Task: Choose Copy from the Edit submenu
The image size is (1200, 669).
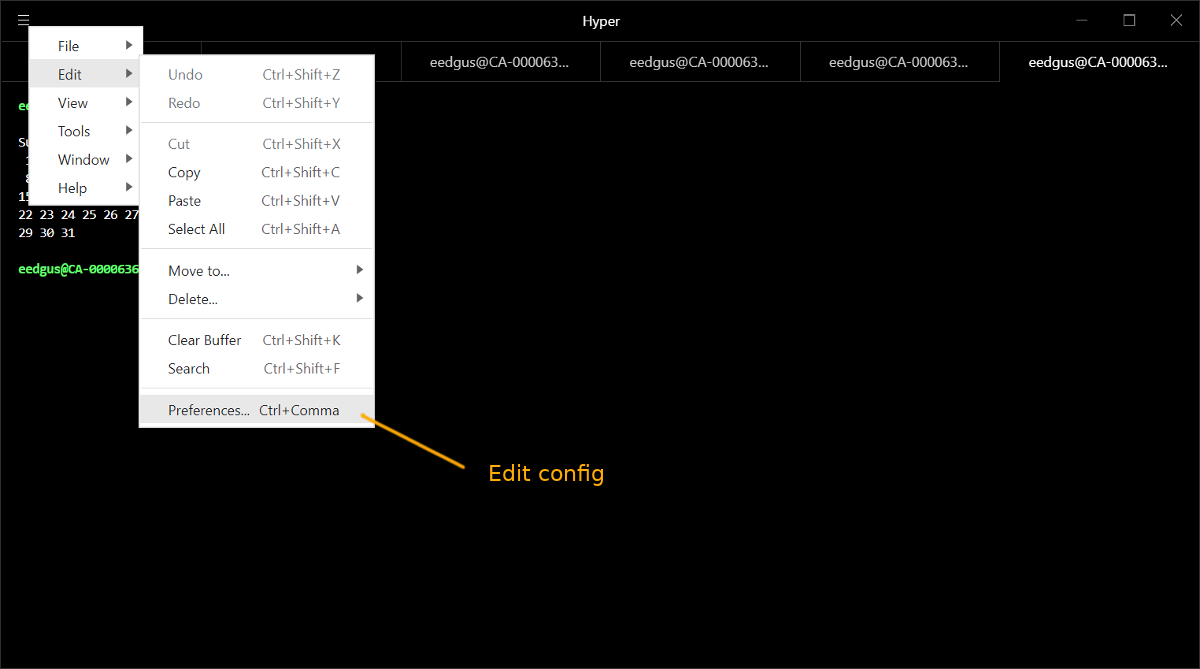Action: 256,172
